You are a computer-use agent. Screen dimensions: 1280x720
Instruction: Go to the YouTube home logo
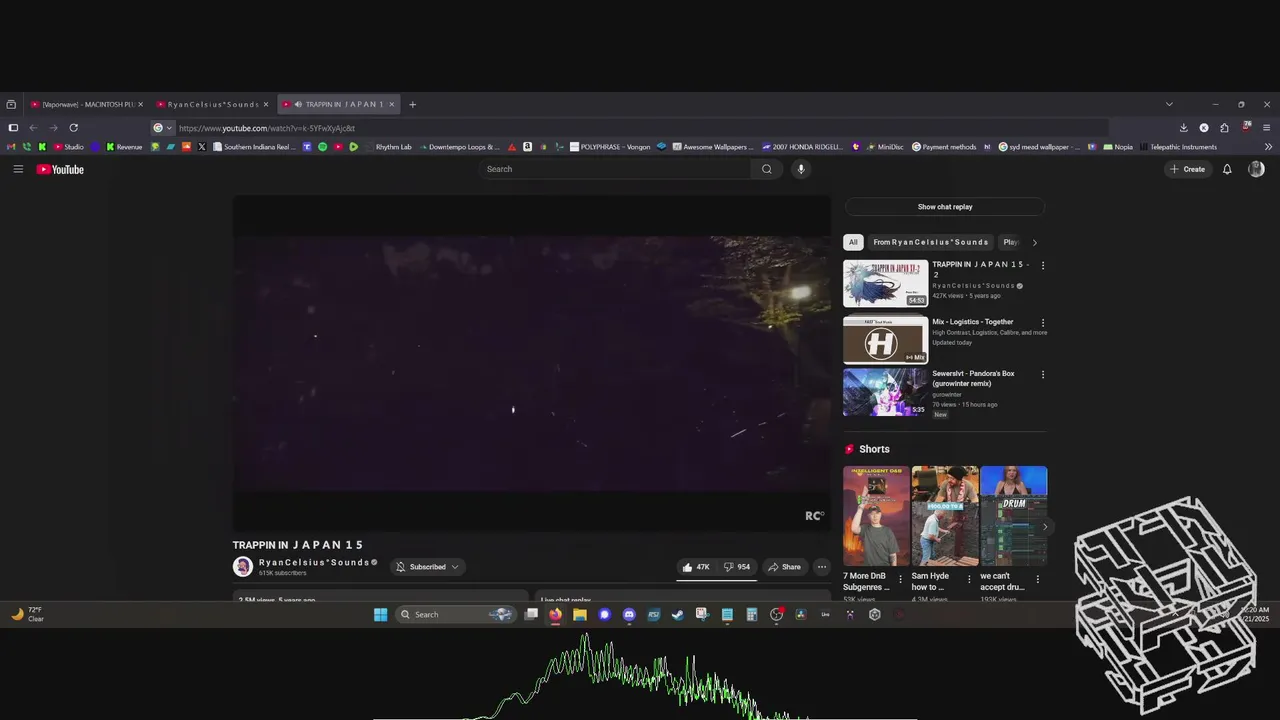[60, 169]
